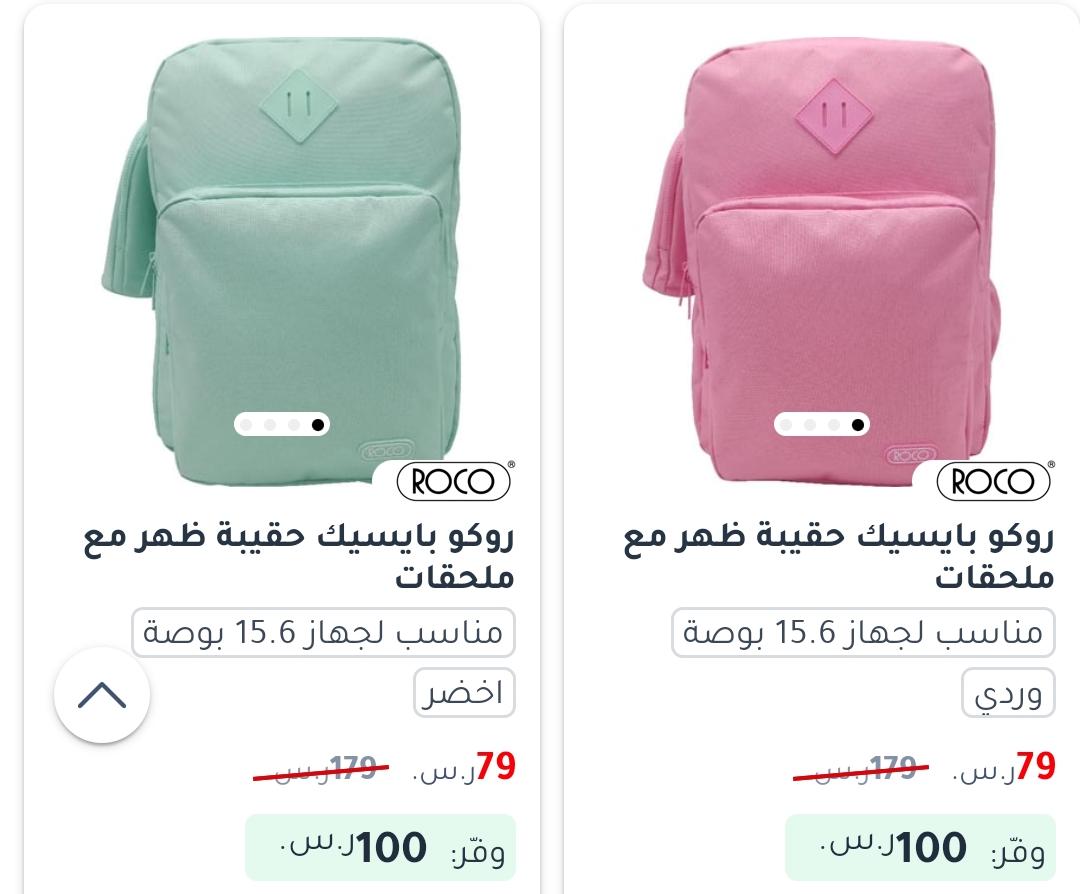
Task: Open the green ROCO backpack product image
Action: [x=282, y=262]
